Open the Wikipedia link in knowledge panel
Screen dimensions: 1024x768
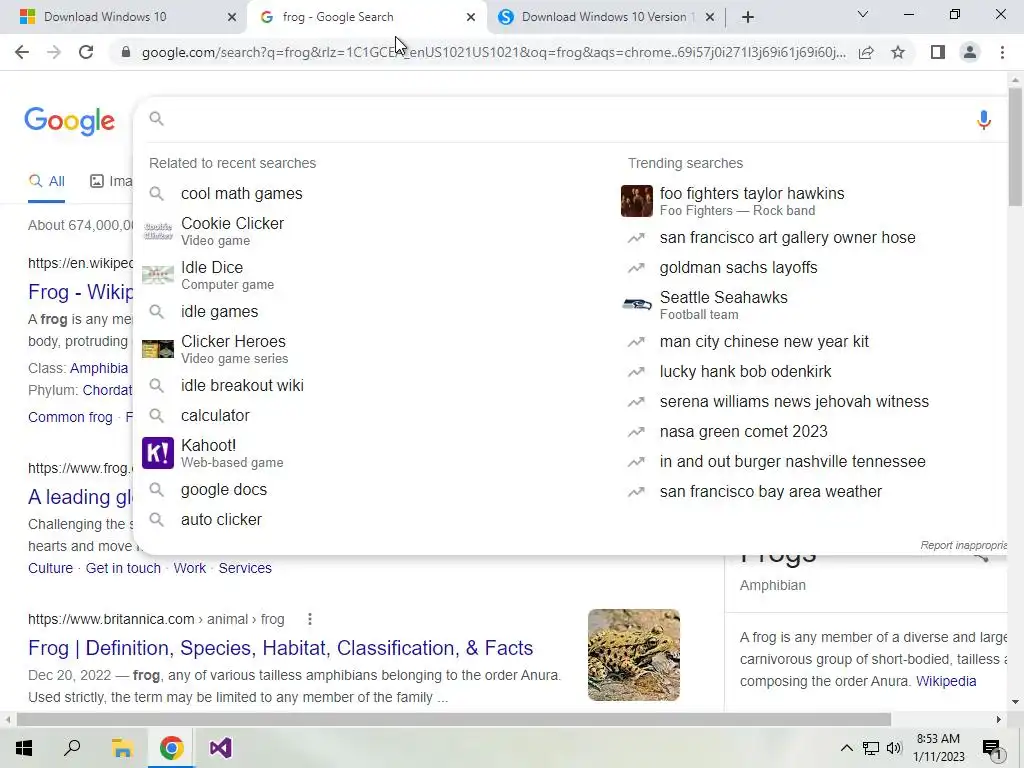(946, 681)
